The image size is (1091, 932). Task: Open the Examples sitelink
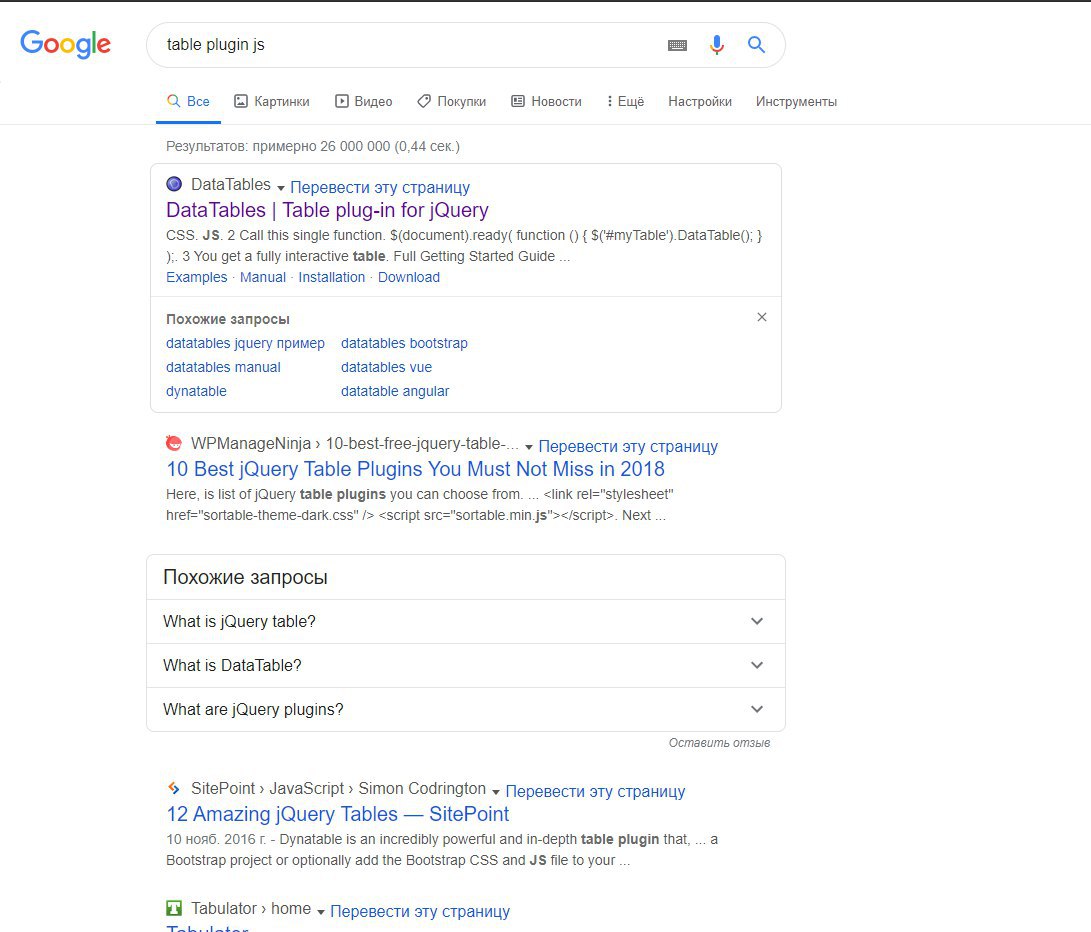[x=196, y=277]
